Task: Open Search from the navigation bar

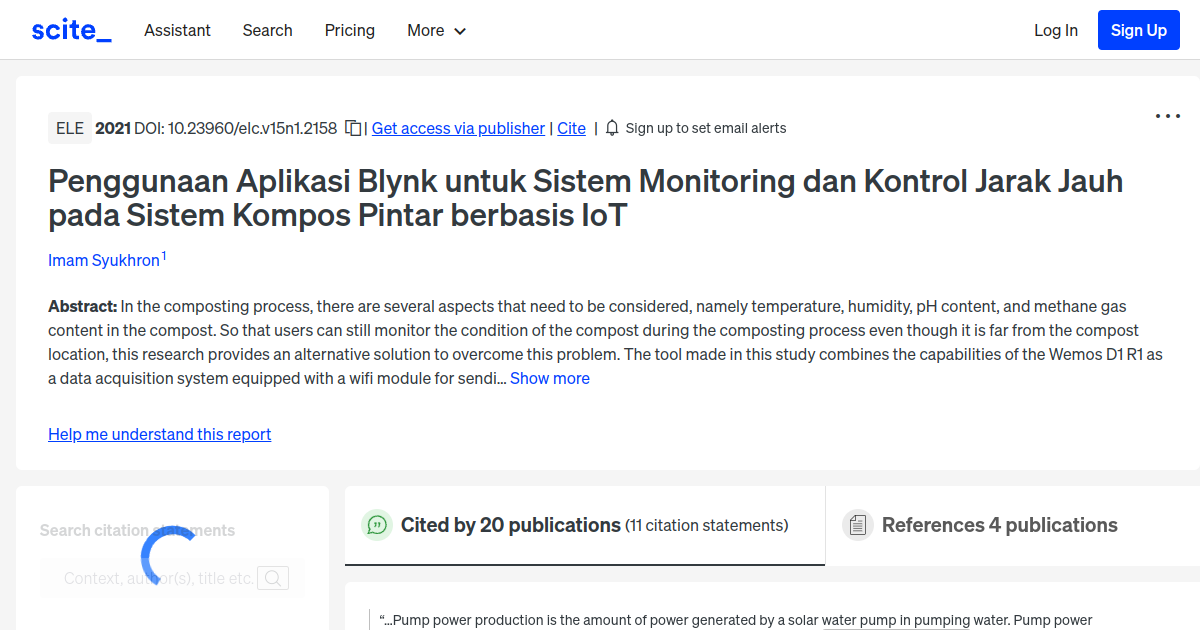Action: pyautogui.click(x=267, y=31)
